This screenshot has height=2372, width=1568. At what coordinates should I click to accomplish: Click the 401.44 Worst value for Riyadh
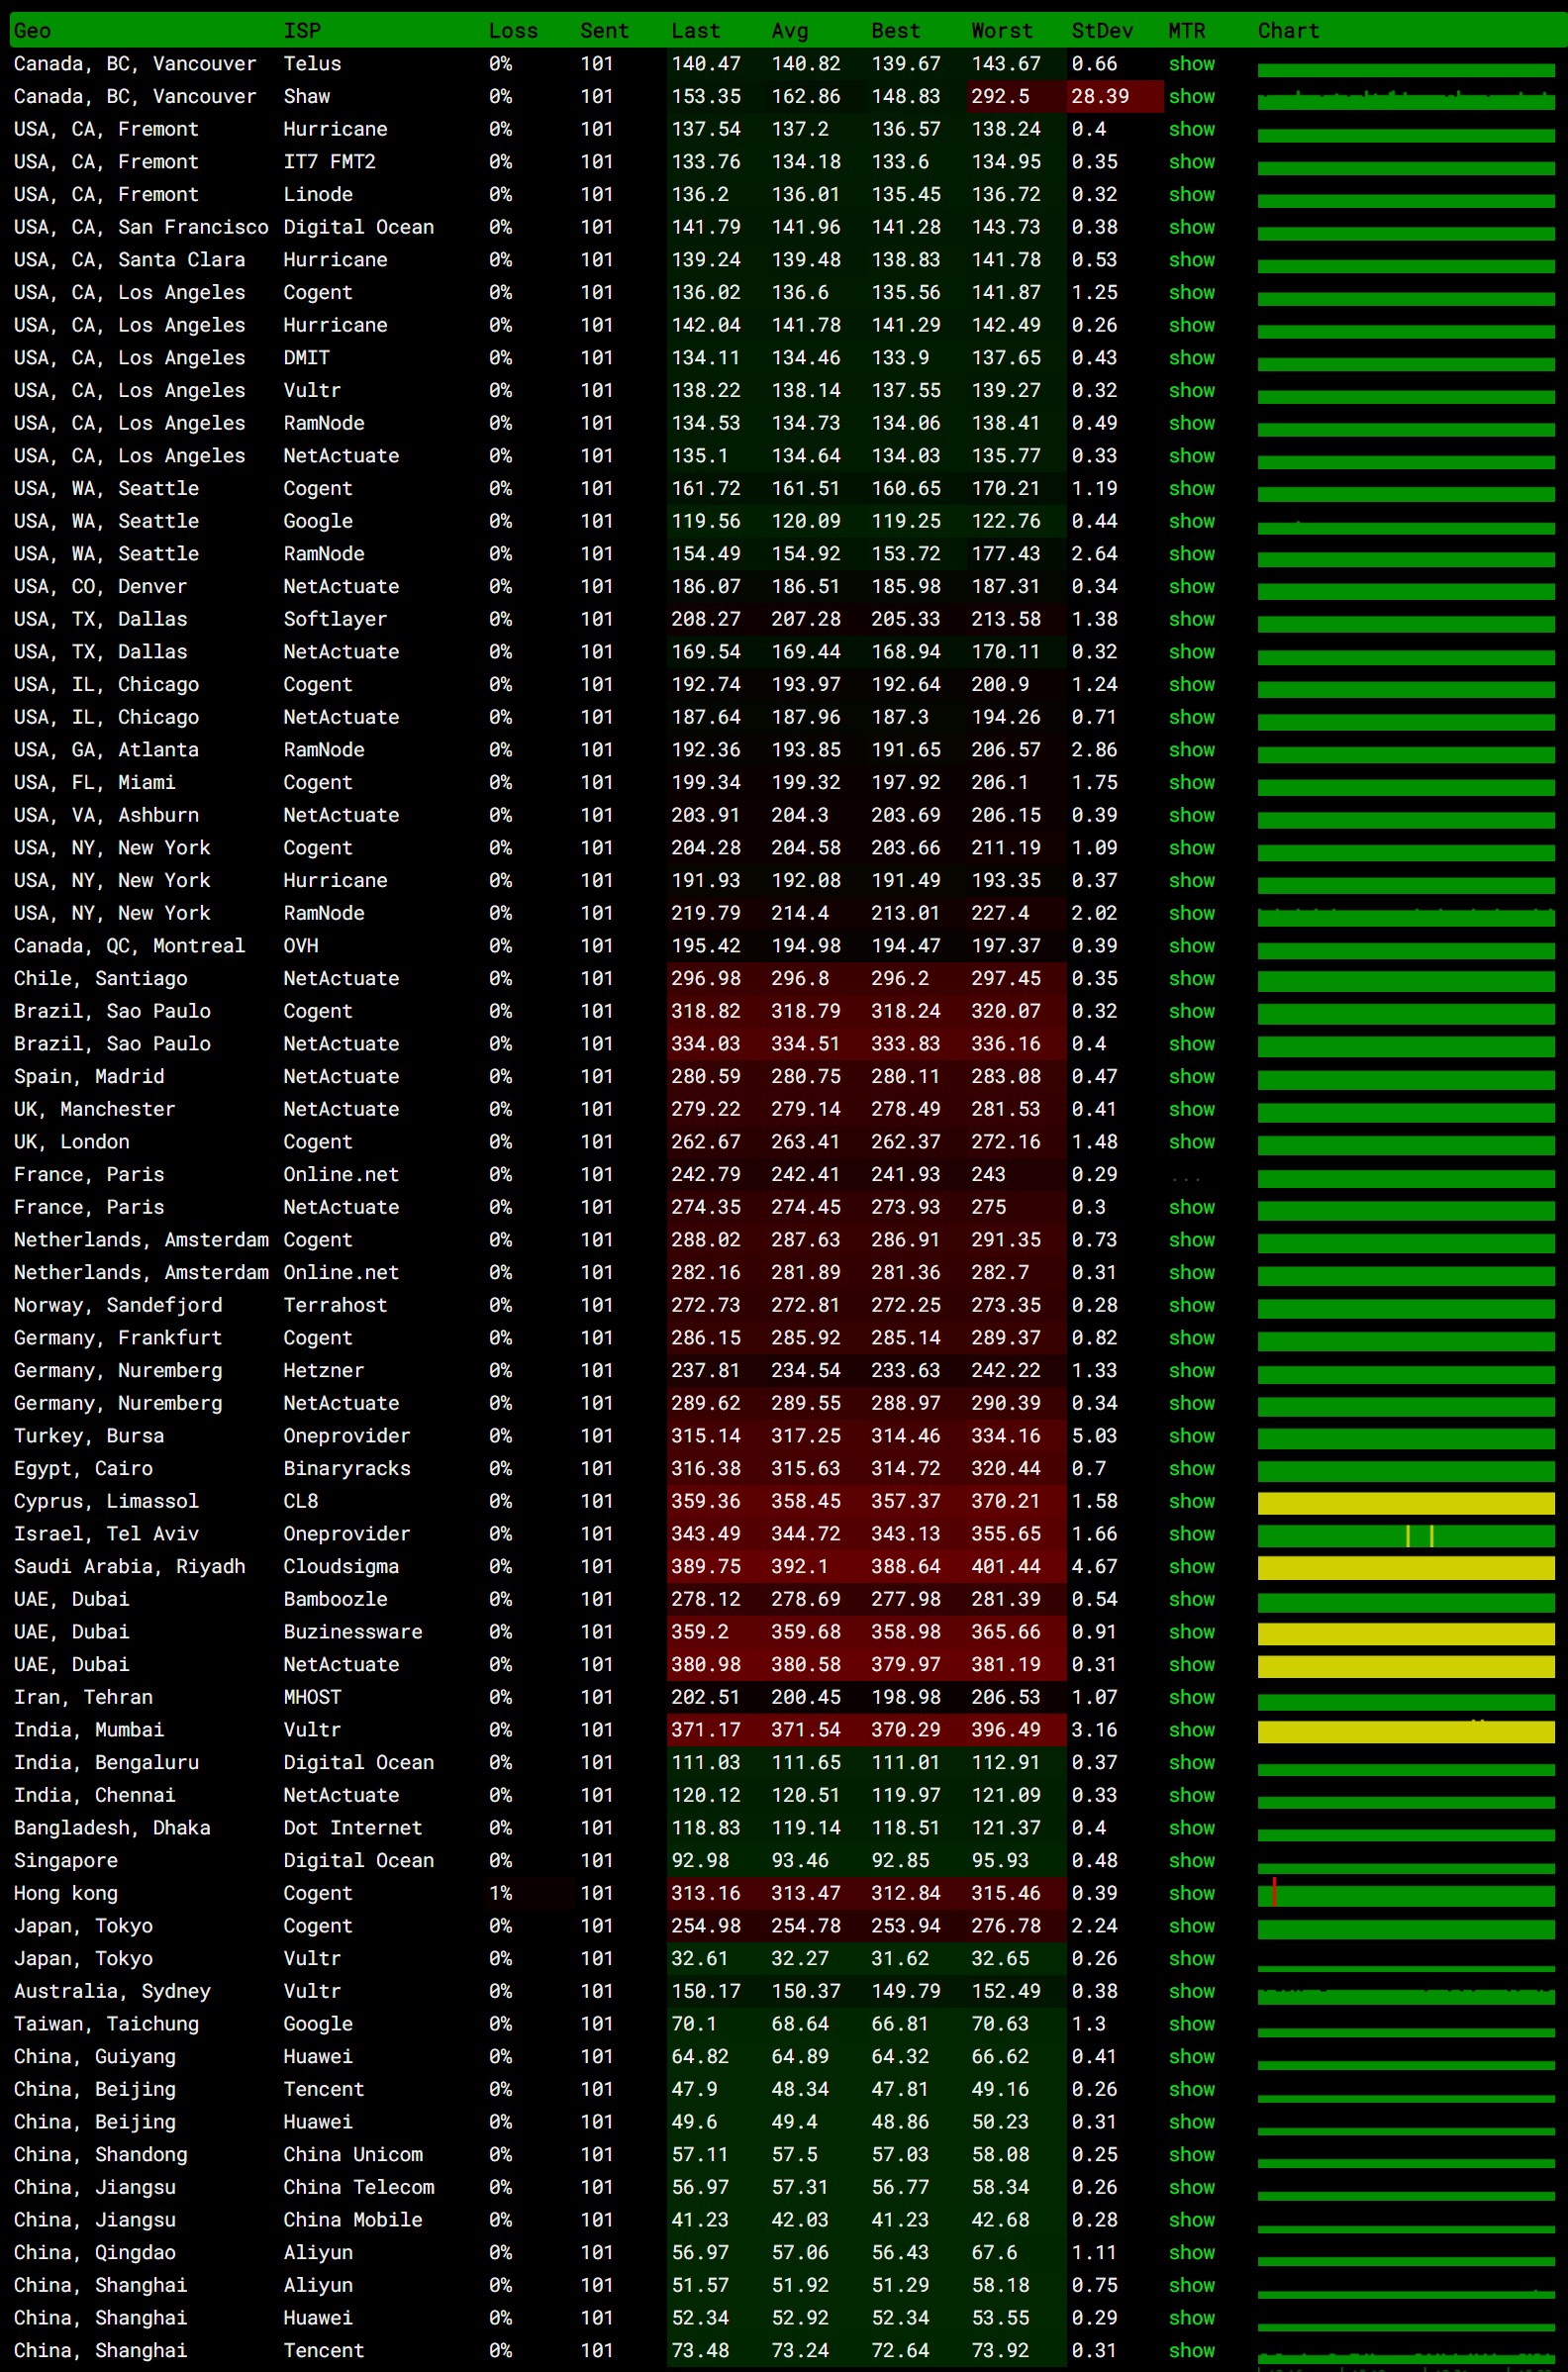point(1005,1567)
